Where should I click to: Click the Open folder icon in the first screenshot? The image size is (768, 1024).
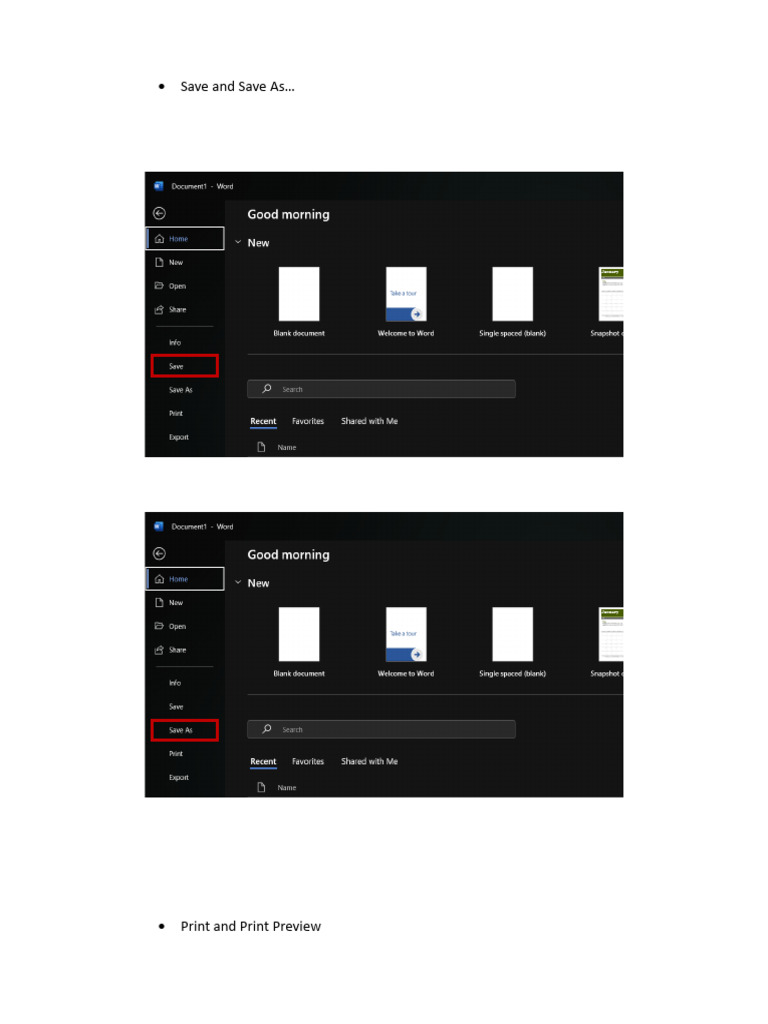pos(159,285)
